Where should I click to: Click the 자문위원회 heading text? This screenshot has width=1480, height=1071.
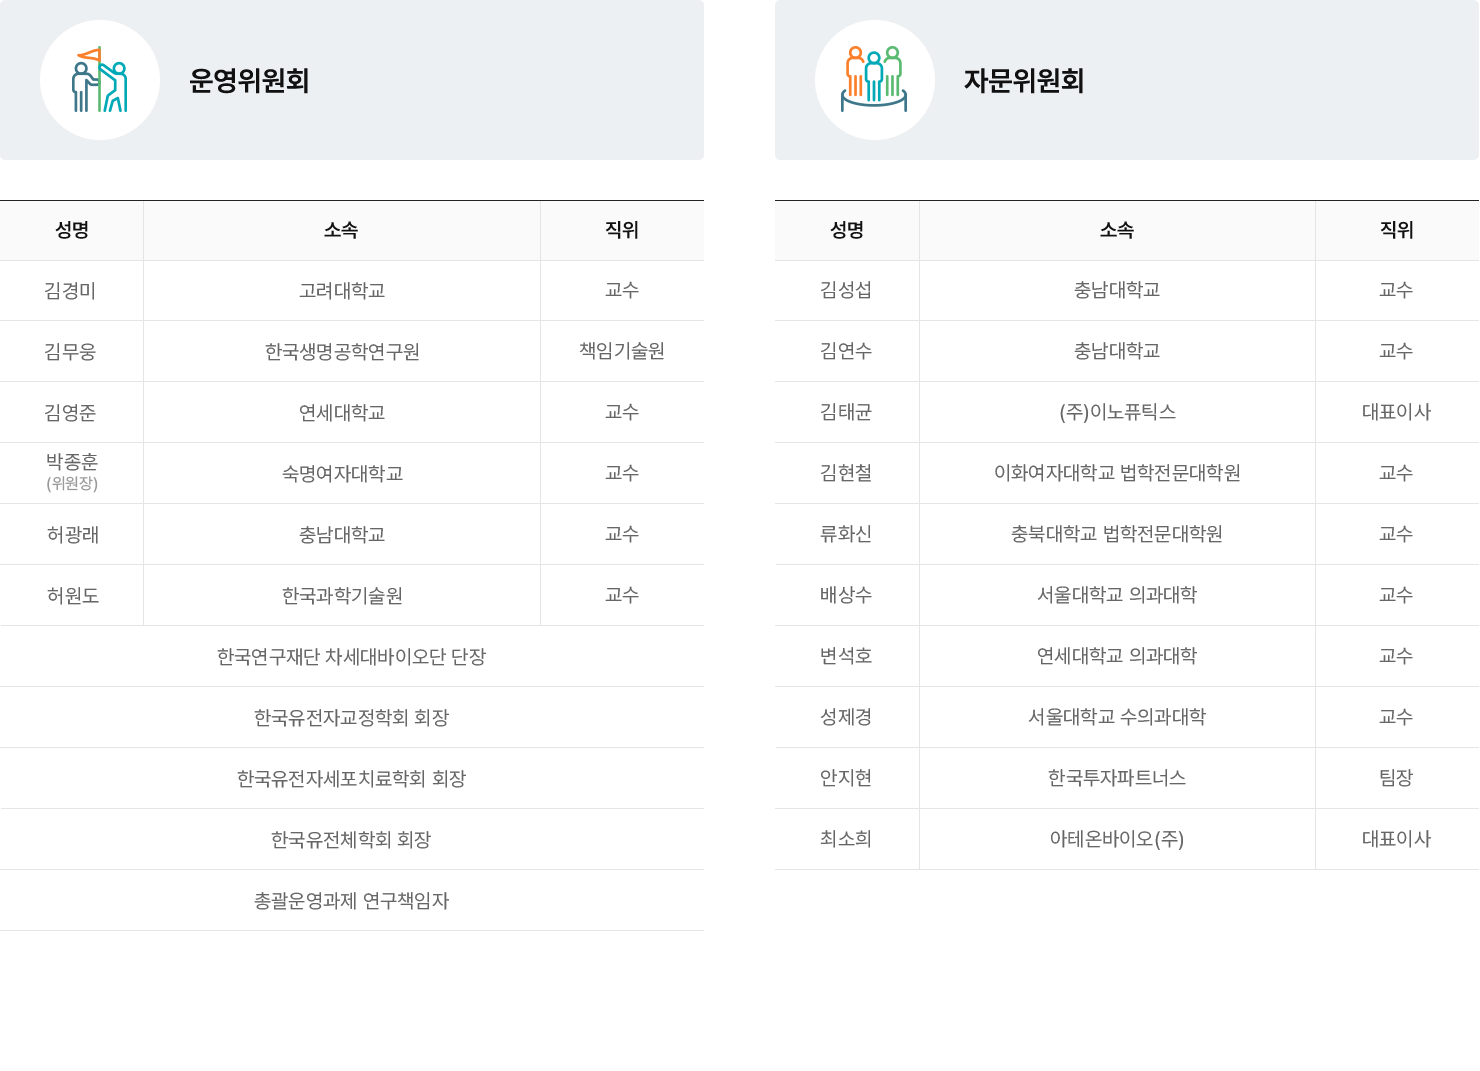pos(1024,80)
